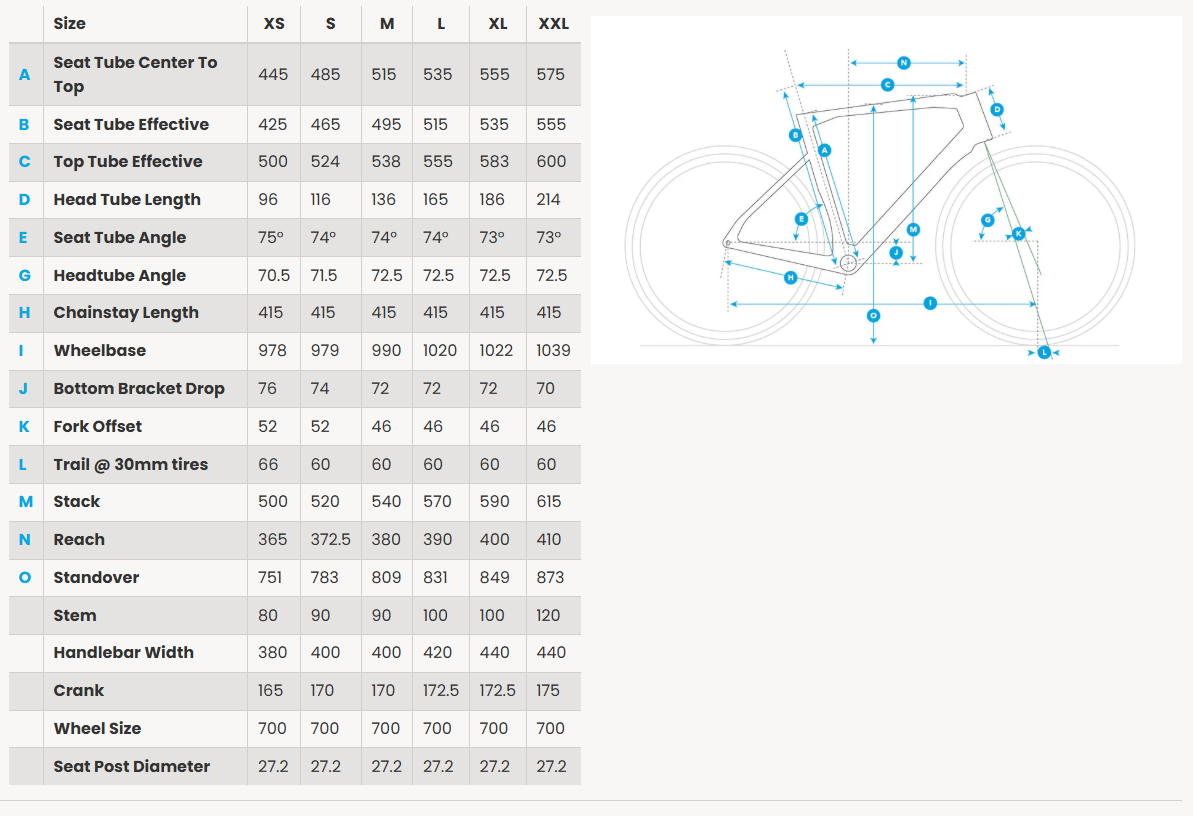The image size is (1193, 816).
Task: Click the L trail marker on diagram
Action: click(1044, 352)
